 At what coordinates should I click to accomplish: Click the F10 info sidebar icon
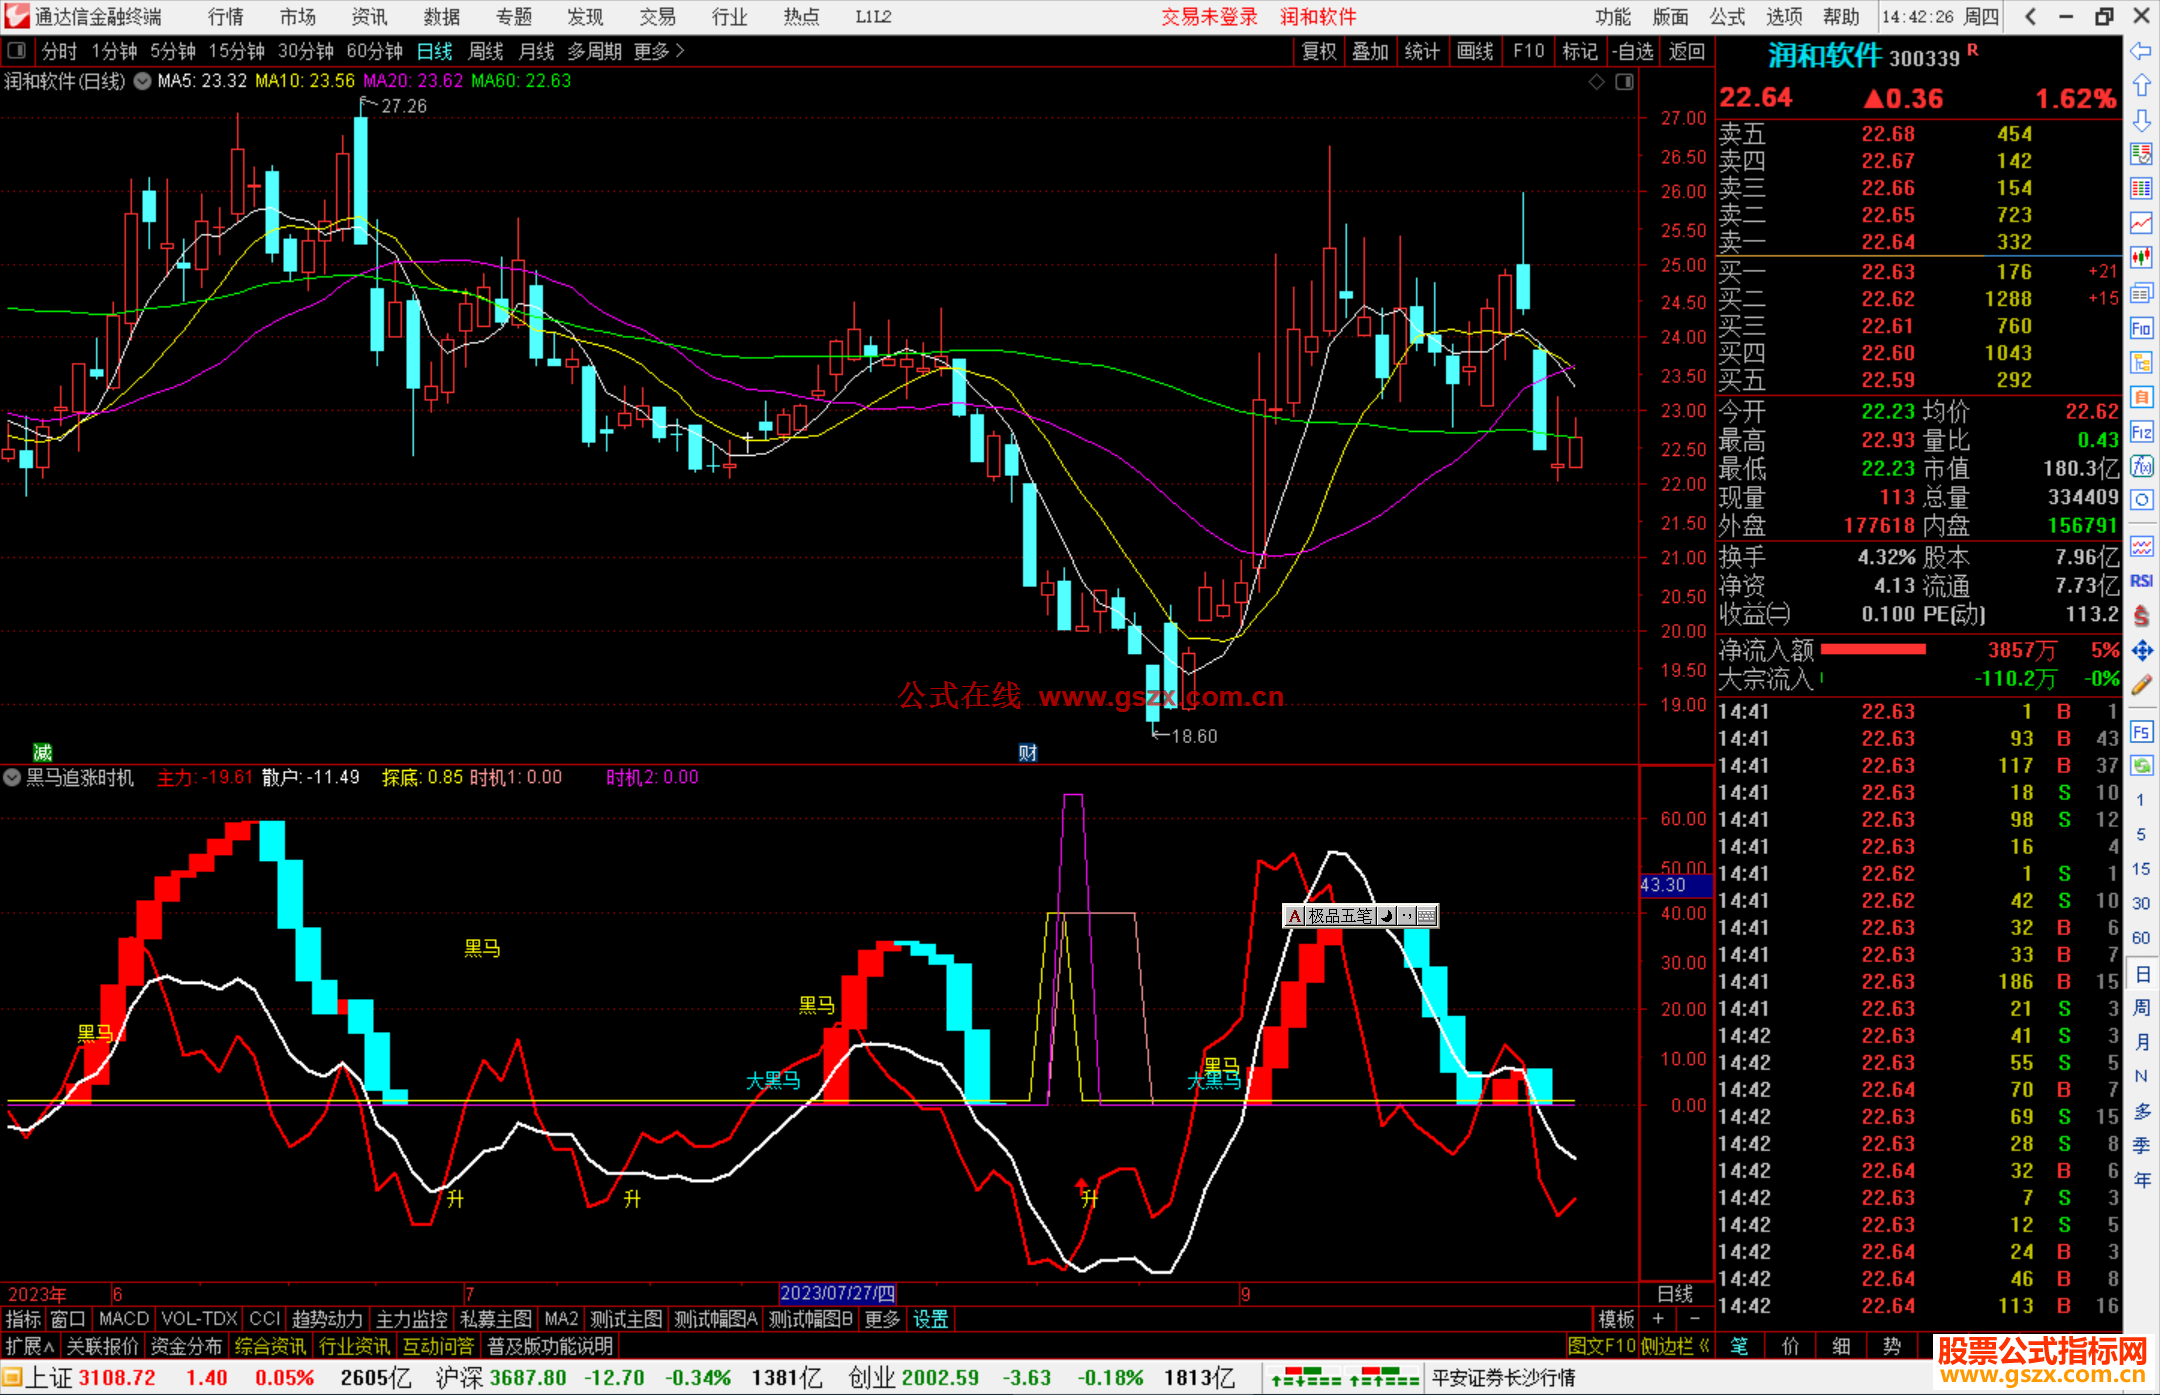point(2141,328)
